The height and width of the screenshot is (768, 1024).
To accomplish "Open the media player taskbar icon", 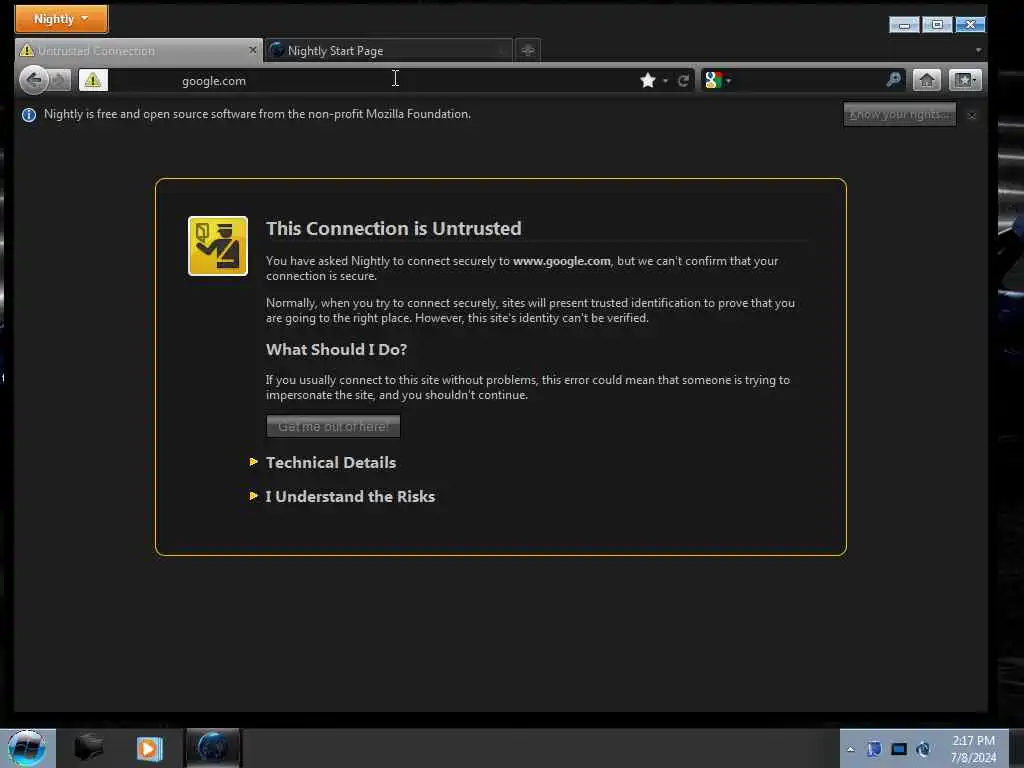I will (x=150, y=748).
